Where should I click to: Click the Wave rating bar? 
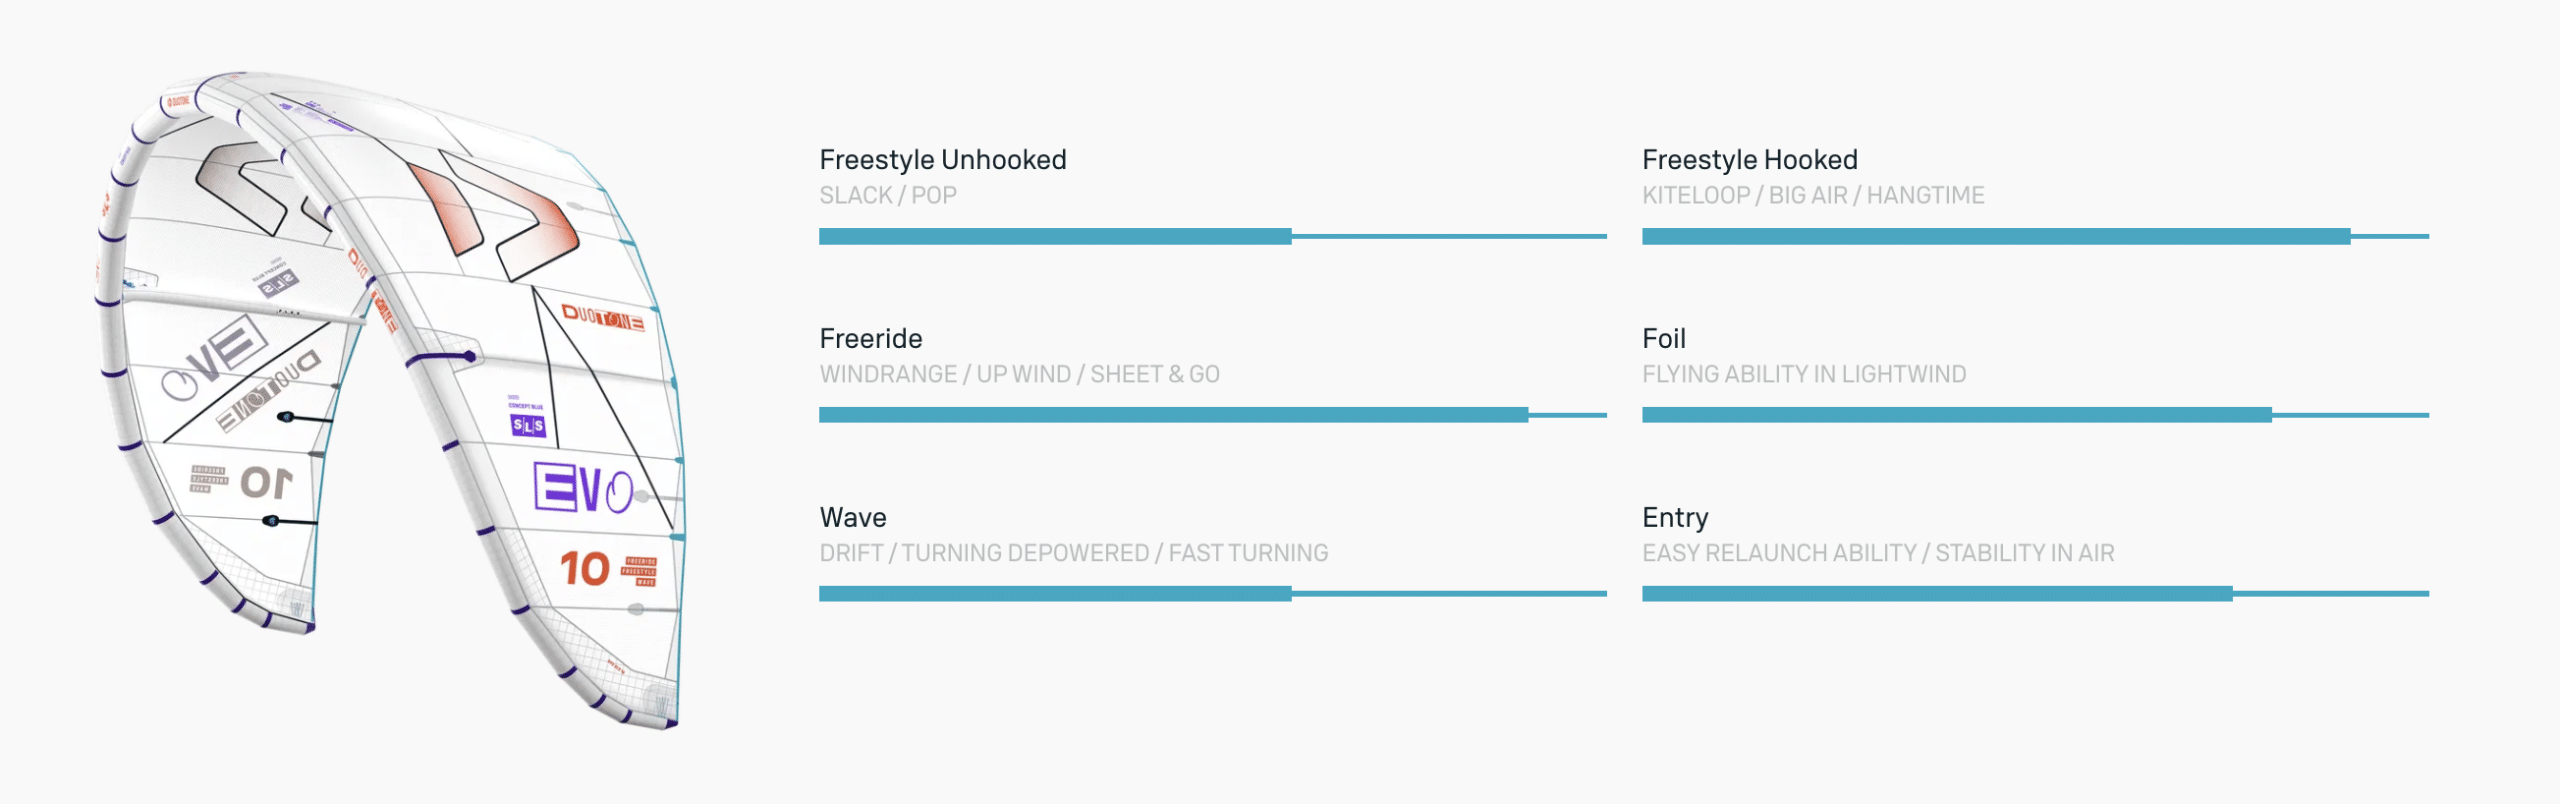(x=1212, y=594)
